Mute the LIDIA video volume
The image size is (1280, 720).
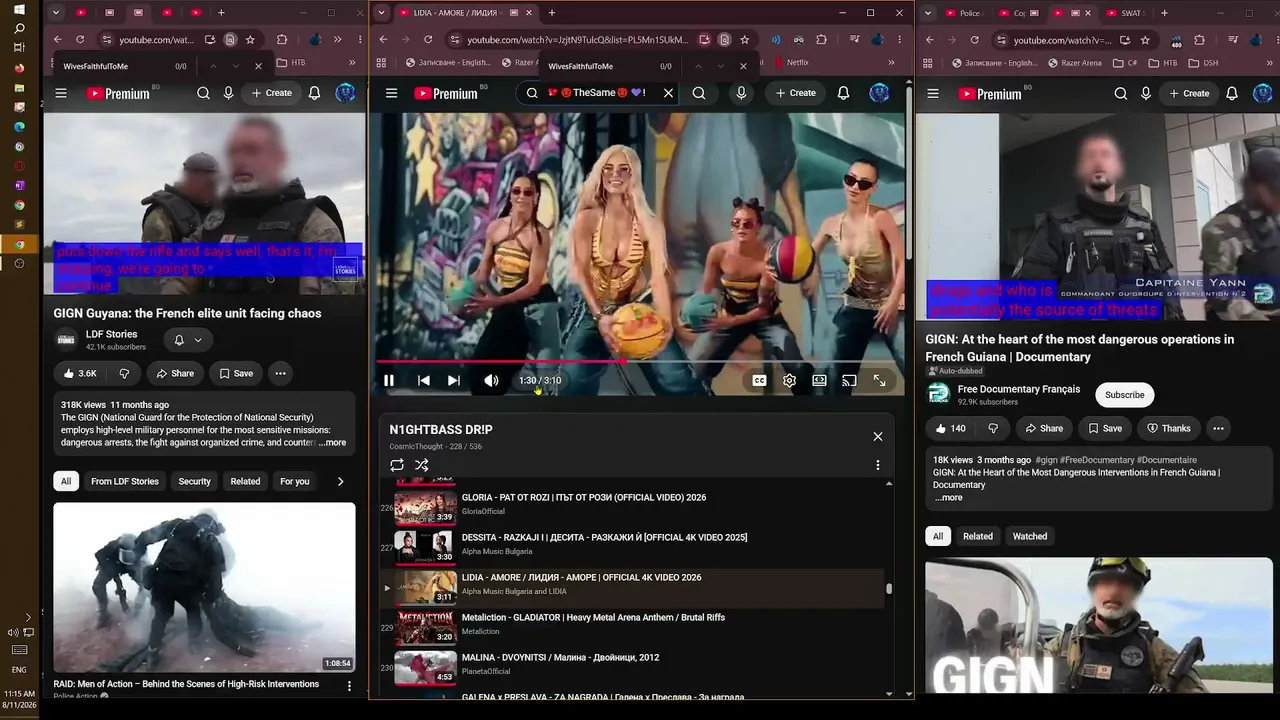click(x=491, y=381)
